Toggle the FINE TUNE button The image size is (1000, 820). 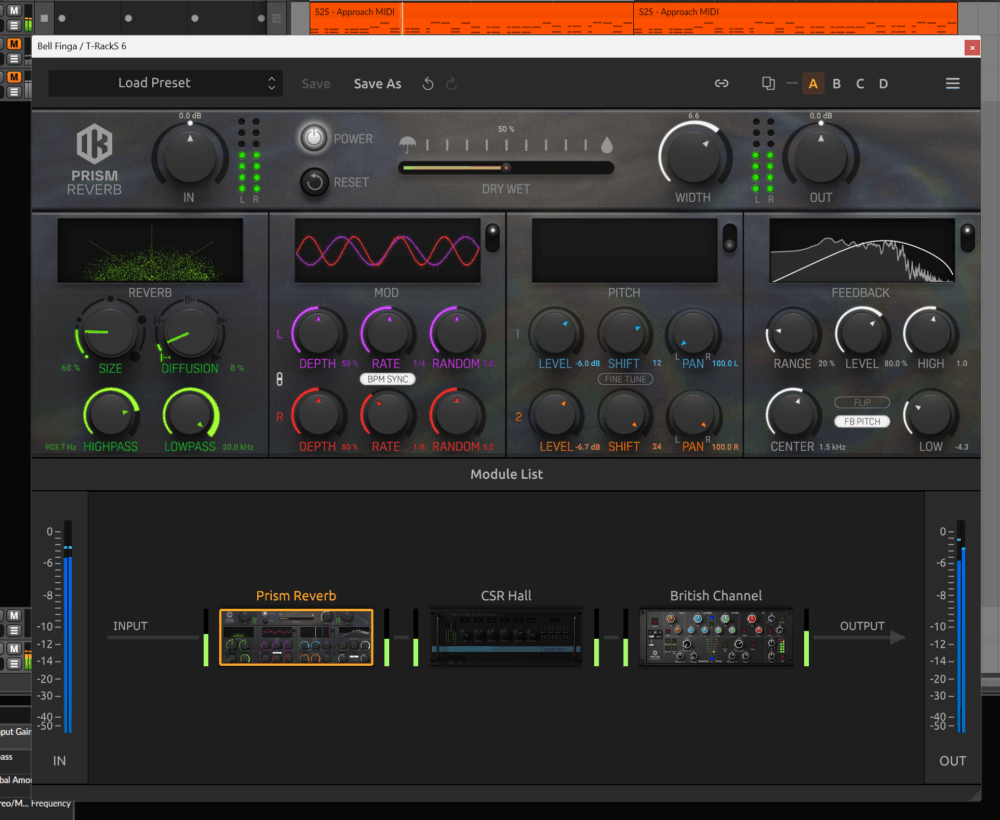pos(625,379)
